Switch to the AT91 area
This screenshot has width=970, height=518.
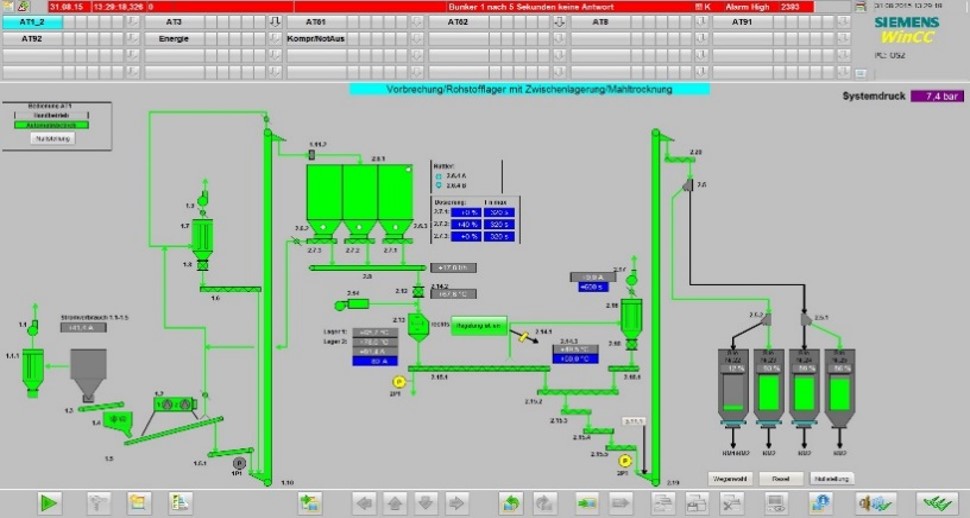pyautogui.click(x=742, y=22)
